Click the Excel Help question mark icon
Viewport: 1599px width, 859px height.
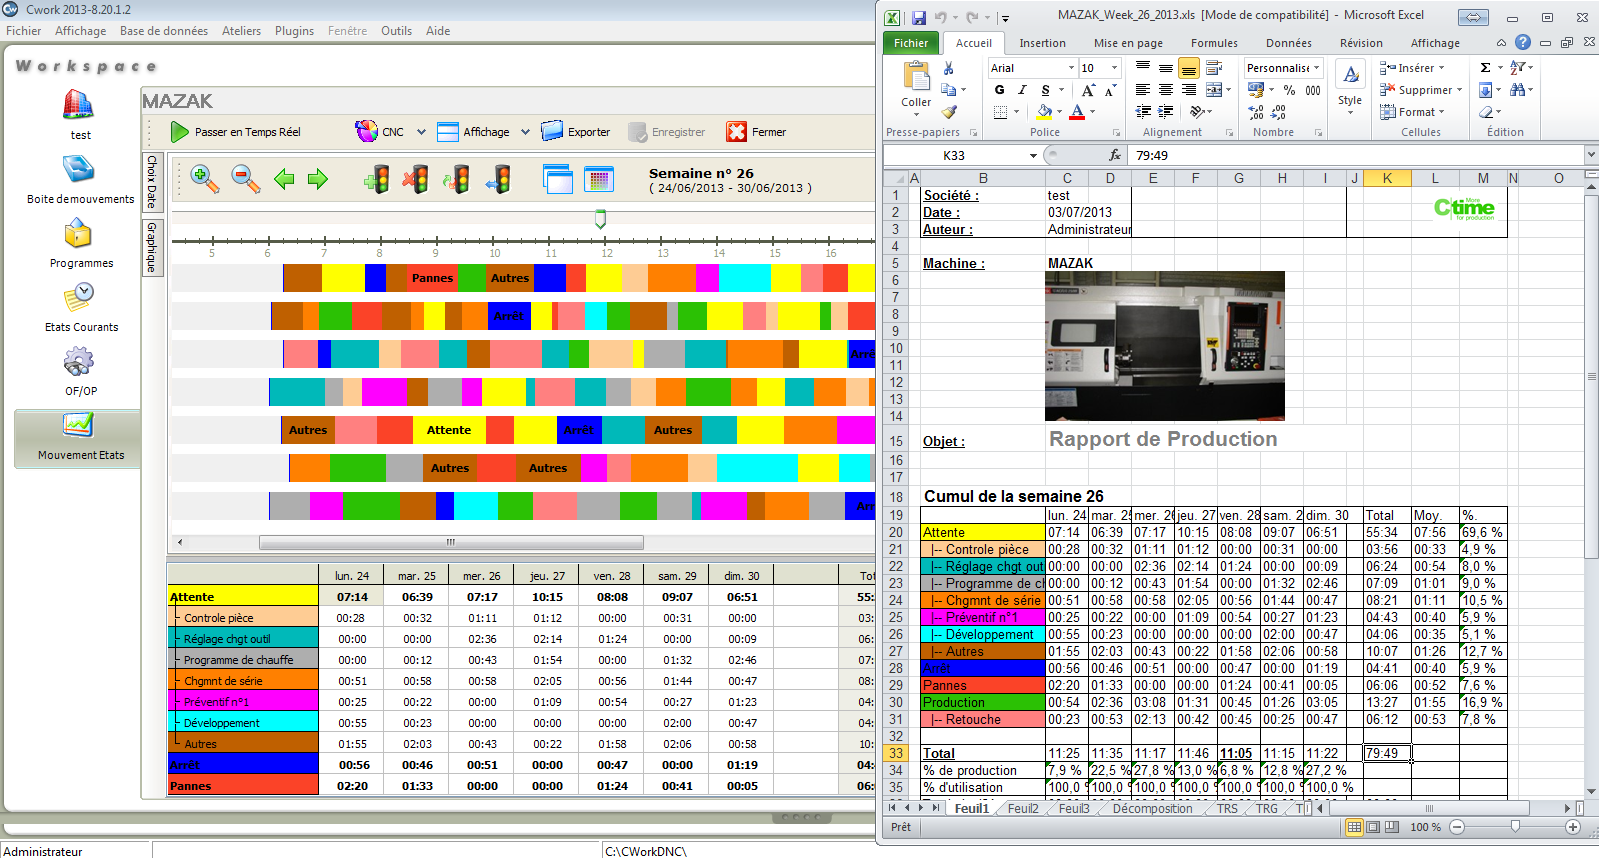(1522, 42)
